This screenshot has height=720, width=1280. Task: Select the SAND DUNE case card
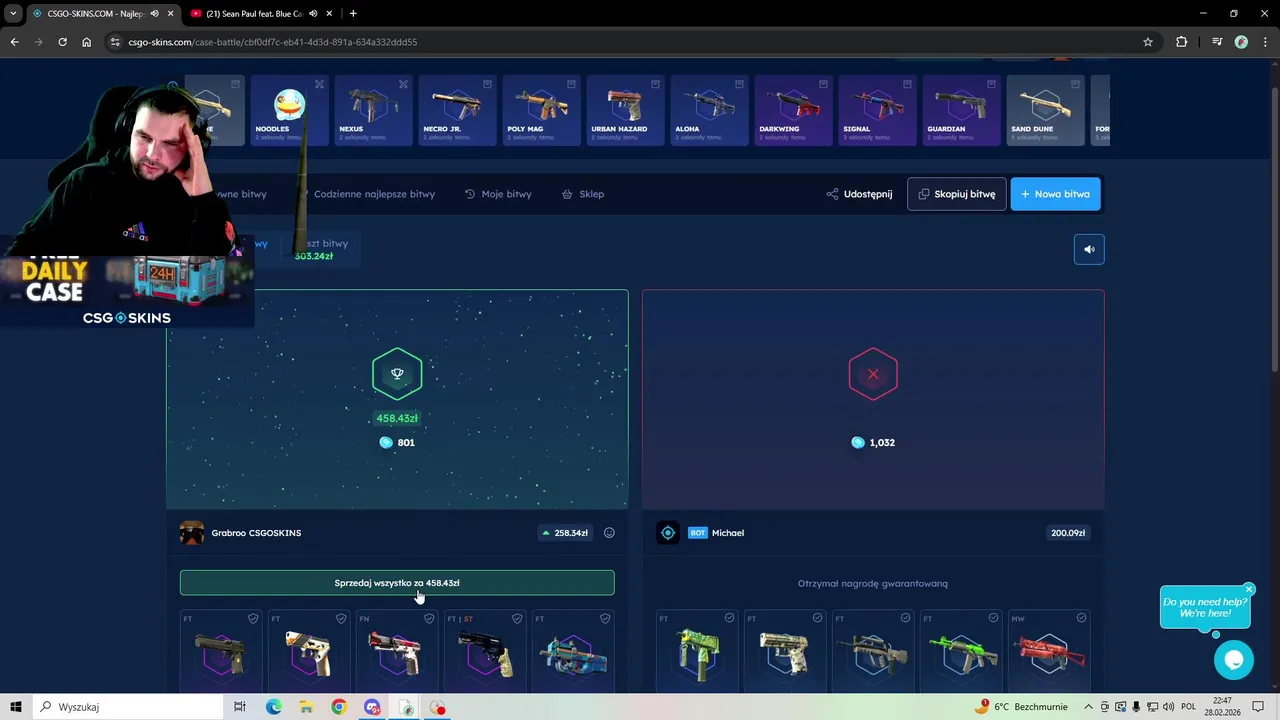[1044, 110]
